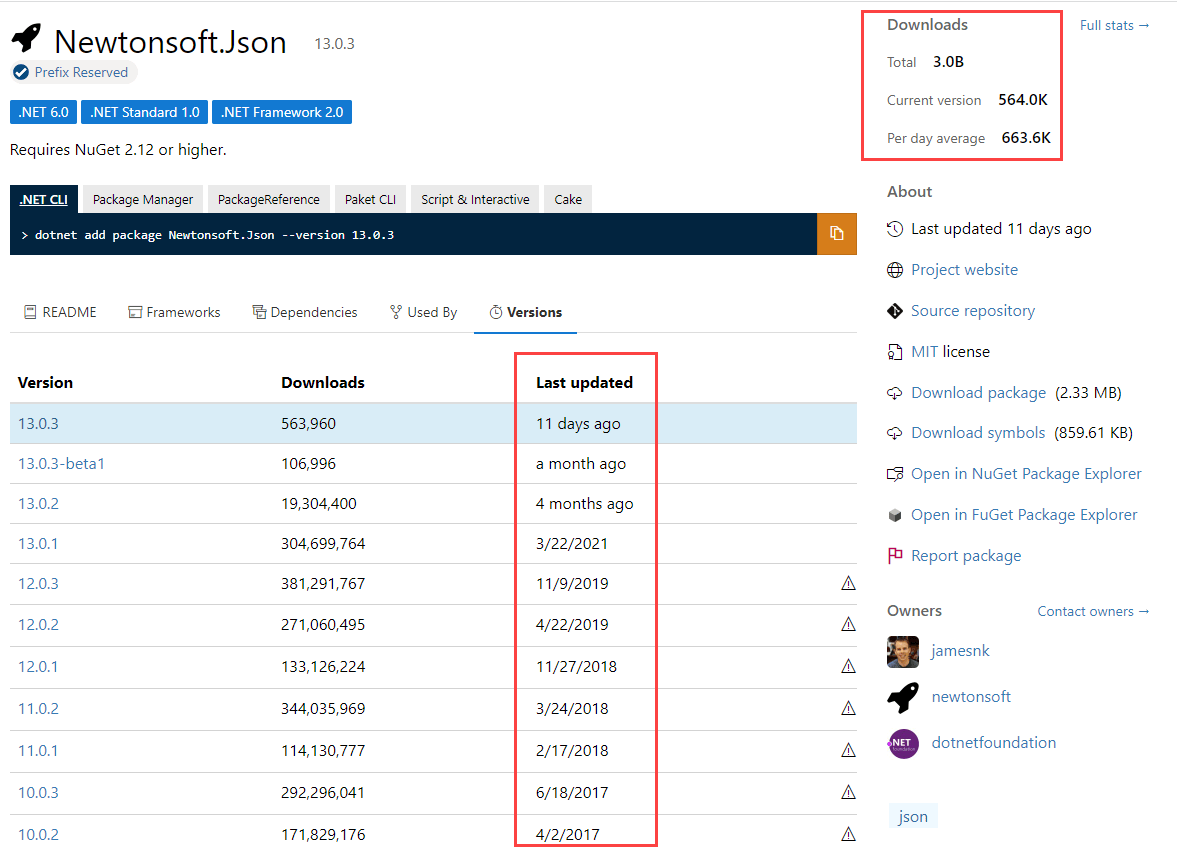The width and height of the screenshot is (1177, 847).
Task: Click the Download package link
Action: (978, 393)
